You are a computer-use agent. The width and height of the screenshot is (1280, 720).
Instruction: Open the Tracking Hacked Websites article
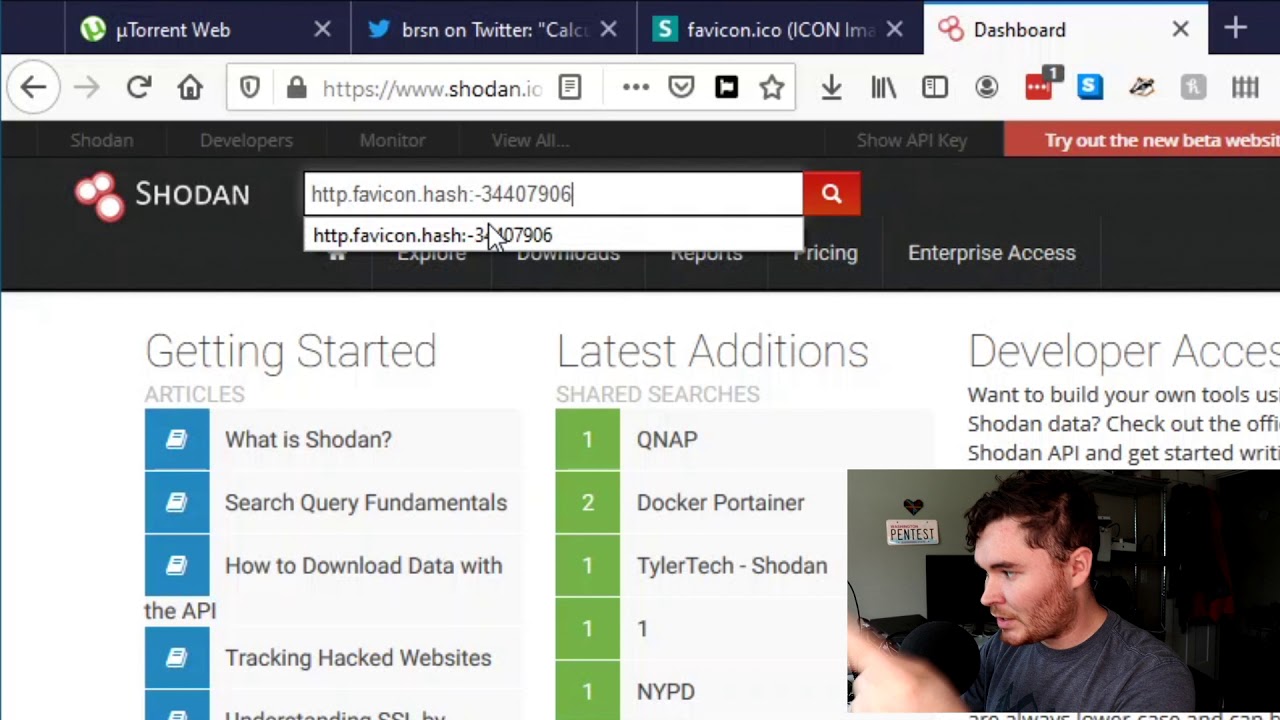coord(358,657)
